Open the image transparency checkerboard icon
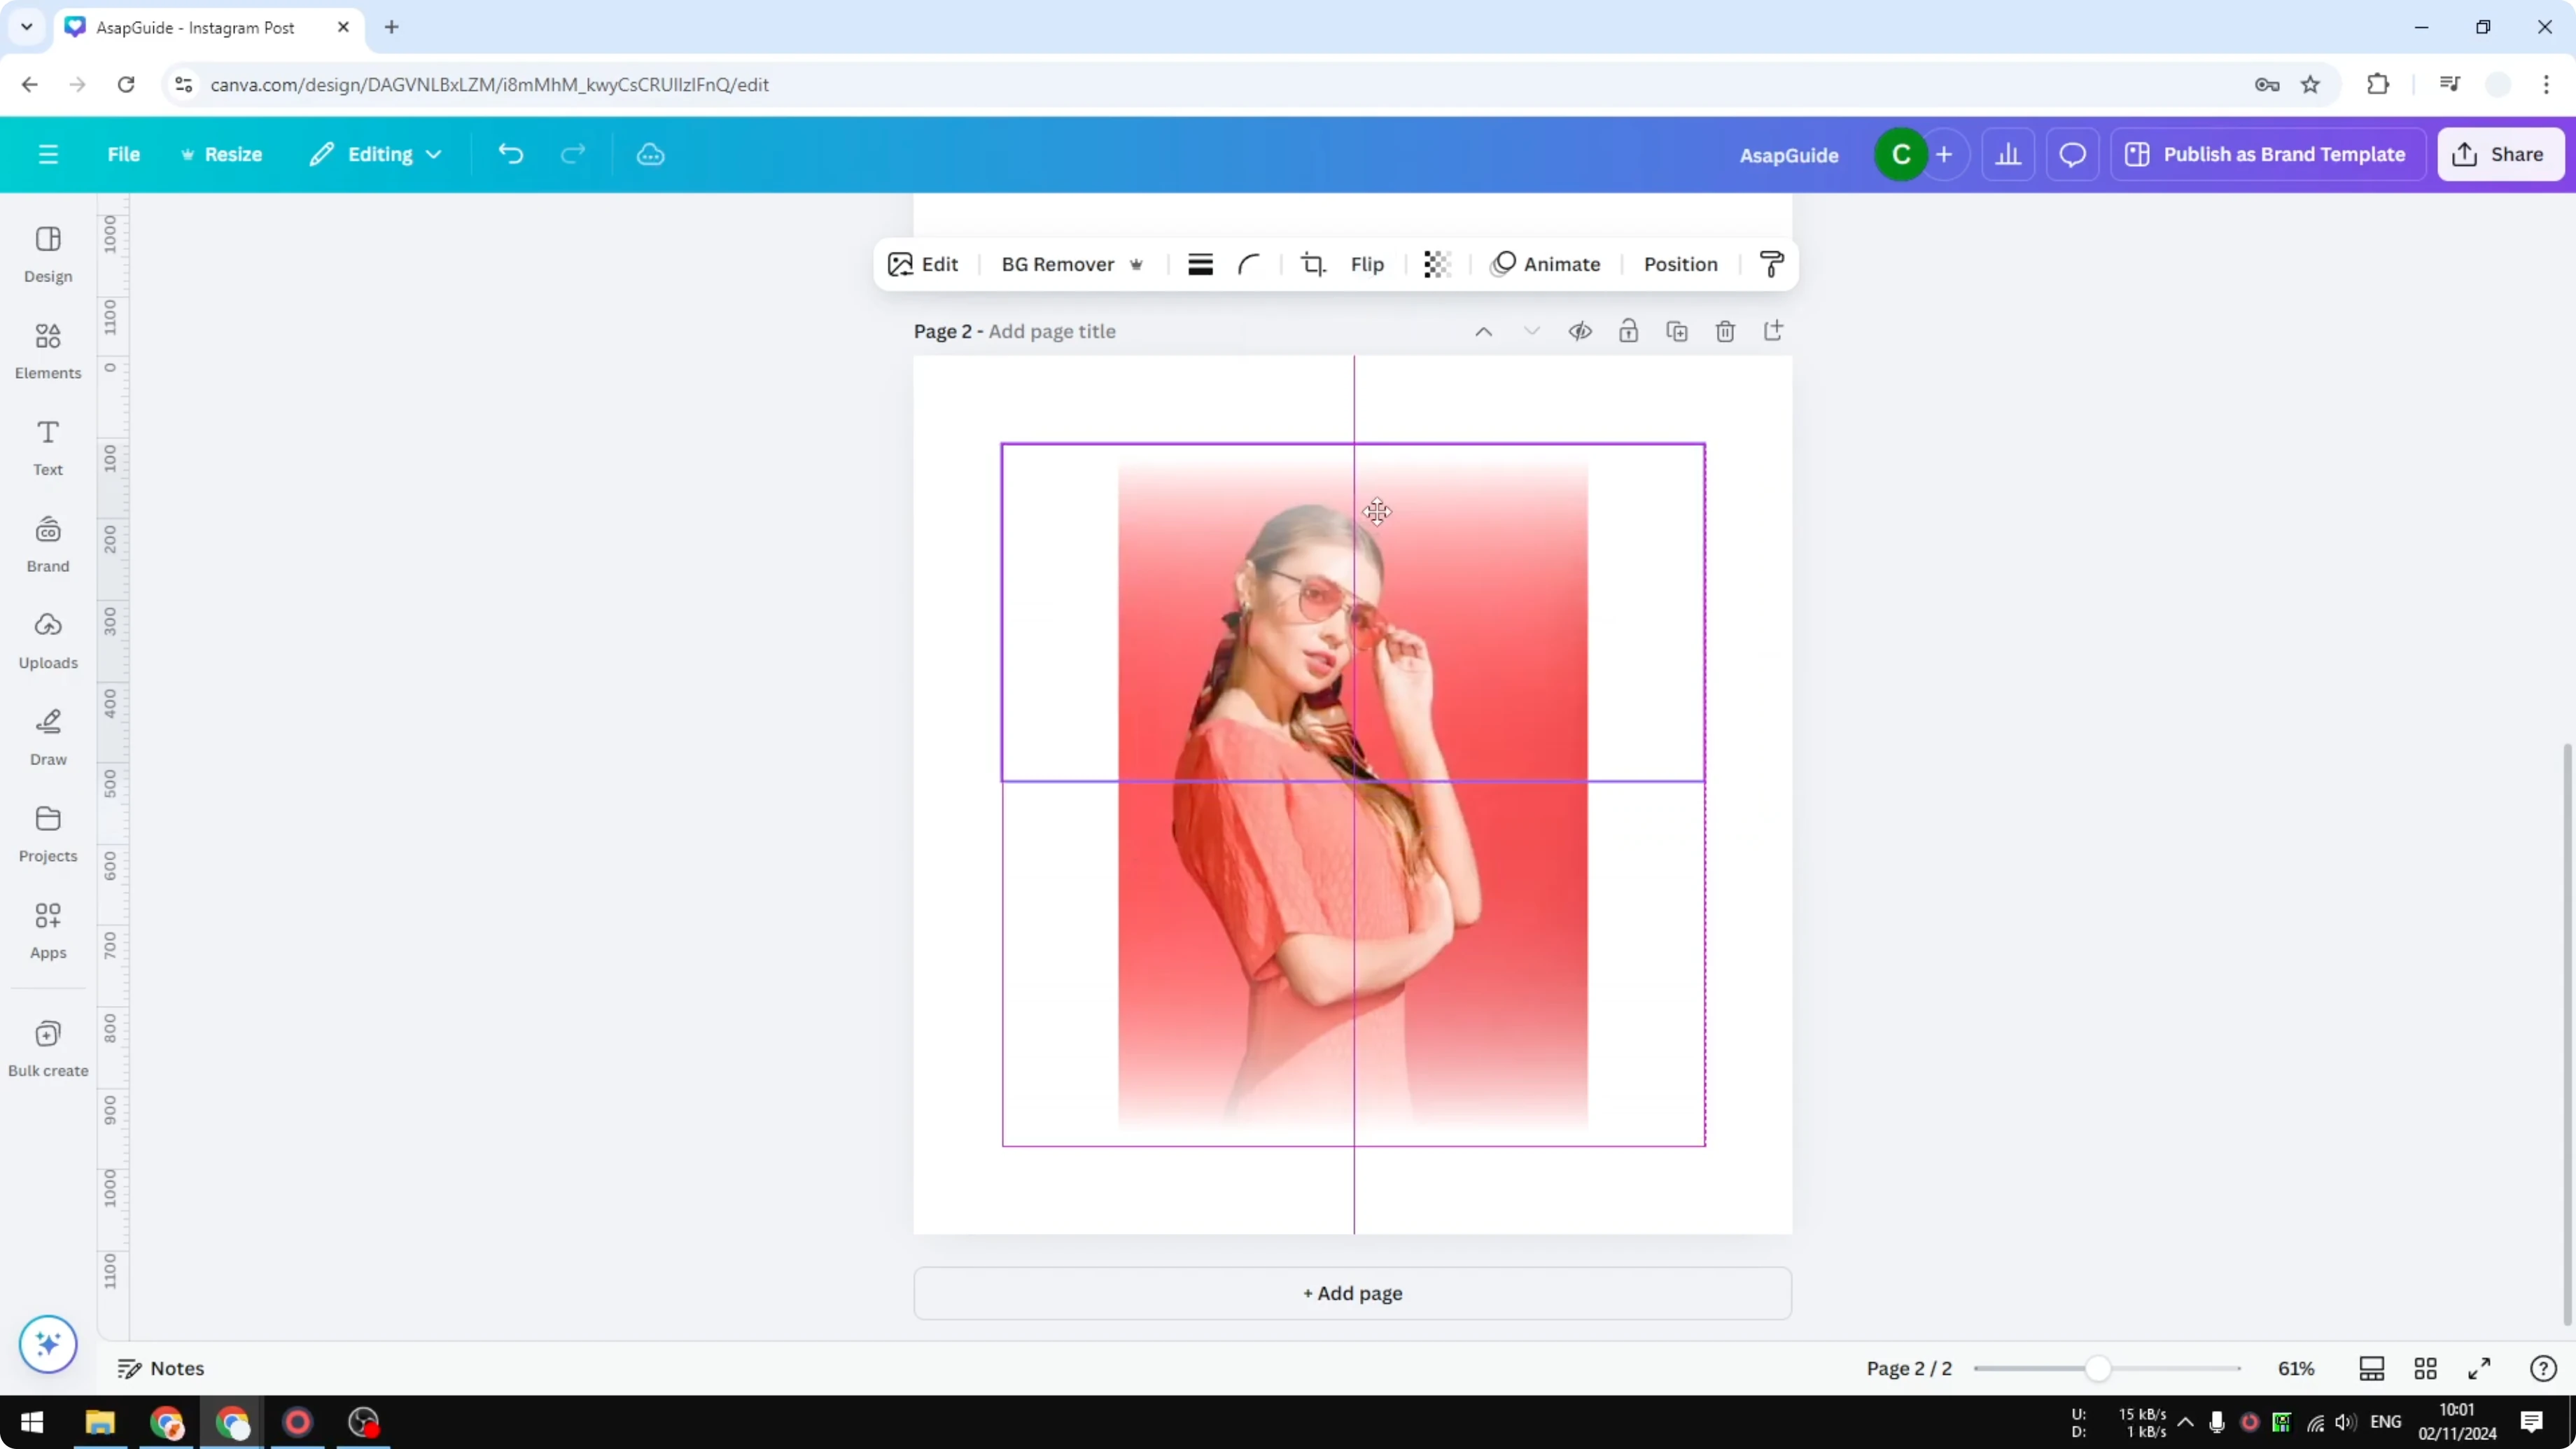Image resolution: width=2576 pixels, height=1449 pixels. (1436, 263)
